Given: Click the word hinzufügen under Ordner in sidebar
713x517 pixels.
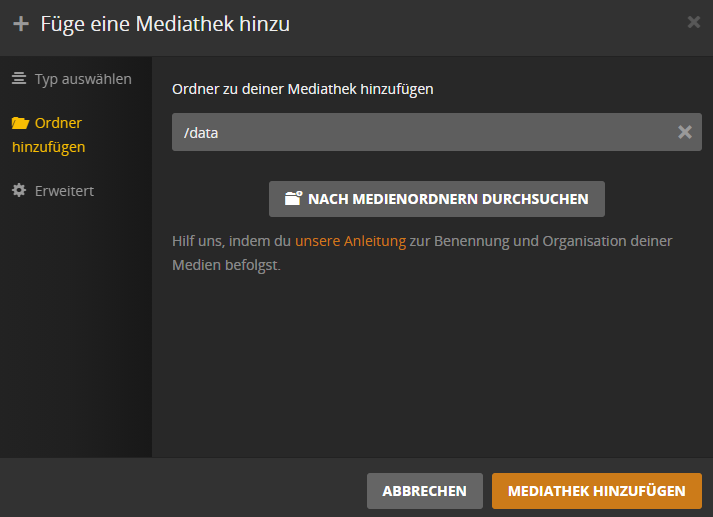Looking at the screenshot, I should (x=49, y=147).
